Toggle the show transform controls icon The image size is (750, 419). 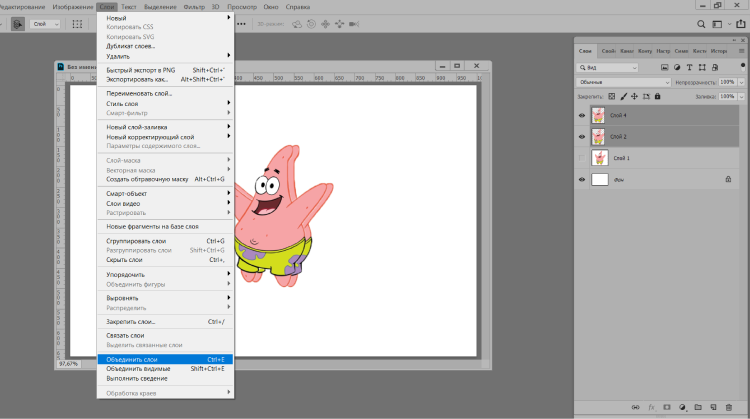[x=77, y=24]
